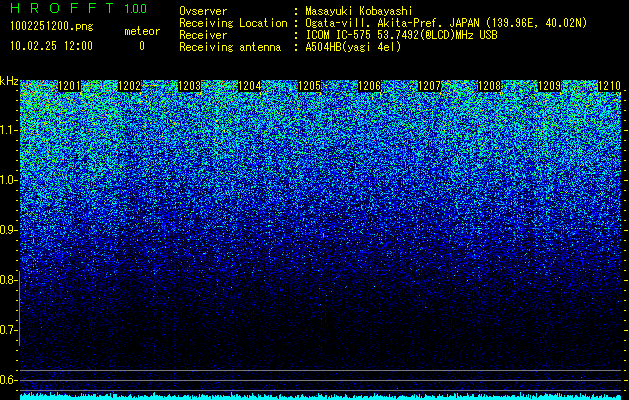Click the Receiver label

(x=203, y=35)
